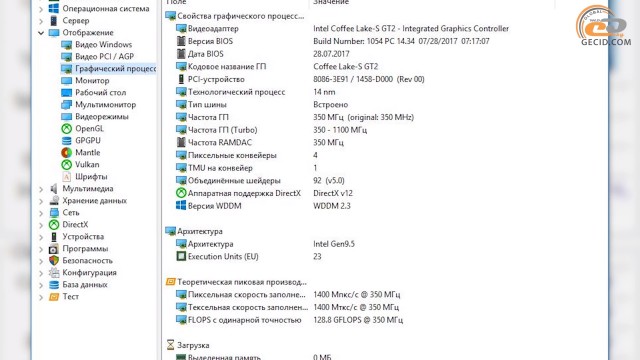This screenshot has width=640, height=360.
Task: Expand the База данных tree node
Action: pyautogui.click(x=41, y=285)
